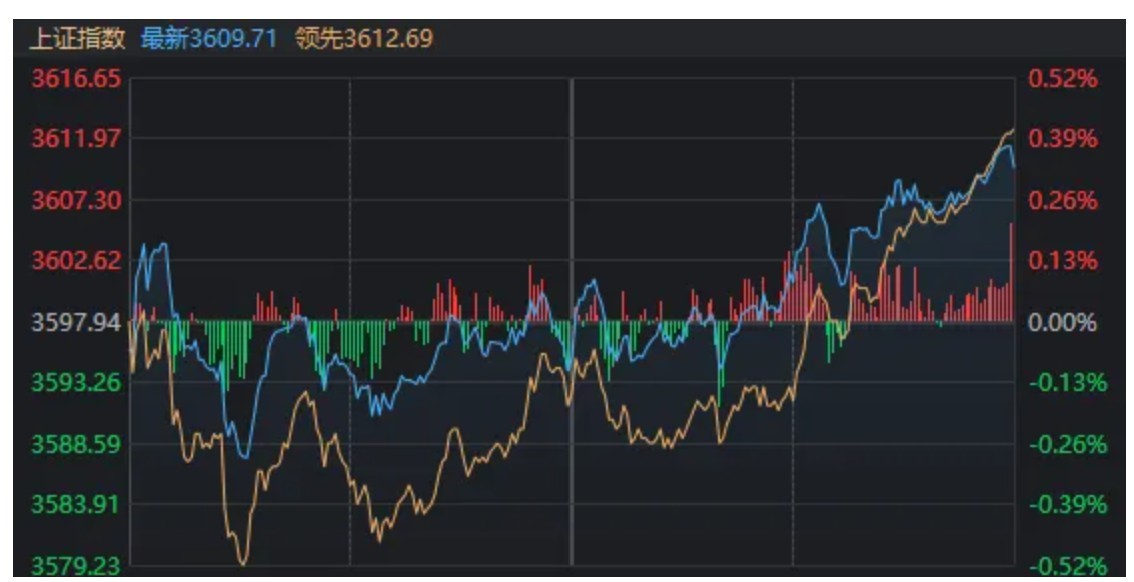Click the 3588.59 price axis label
1134x582 pixels.
pos(76,443)
